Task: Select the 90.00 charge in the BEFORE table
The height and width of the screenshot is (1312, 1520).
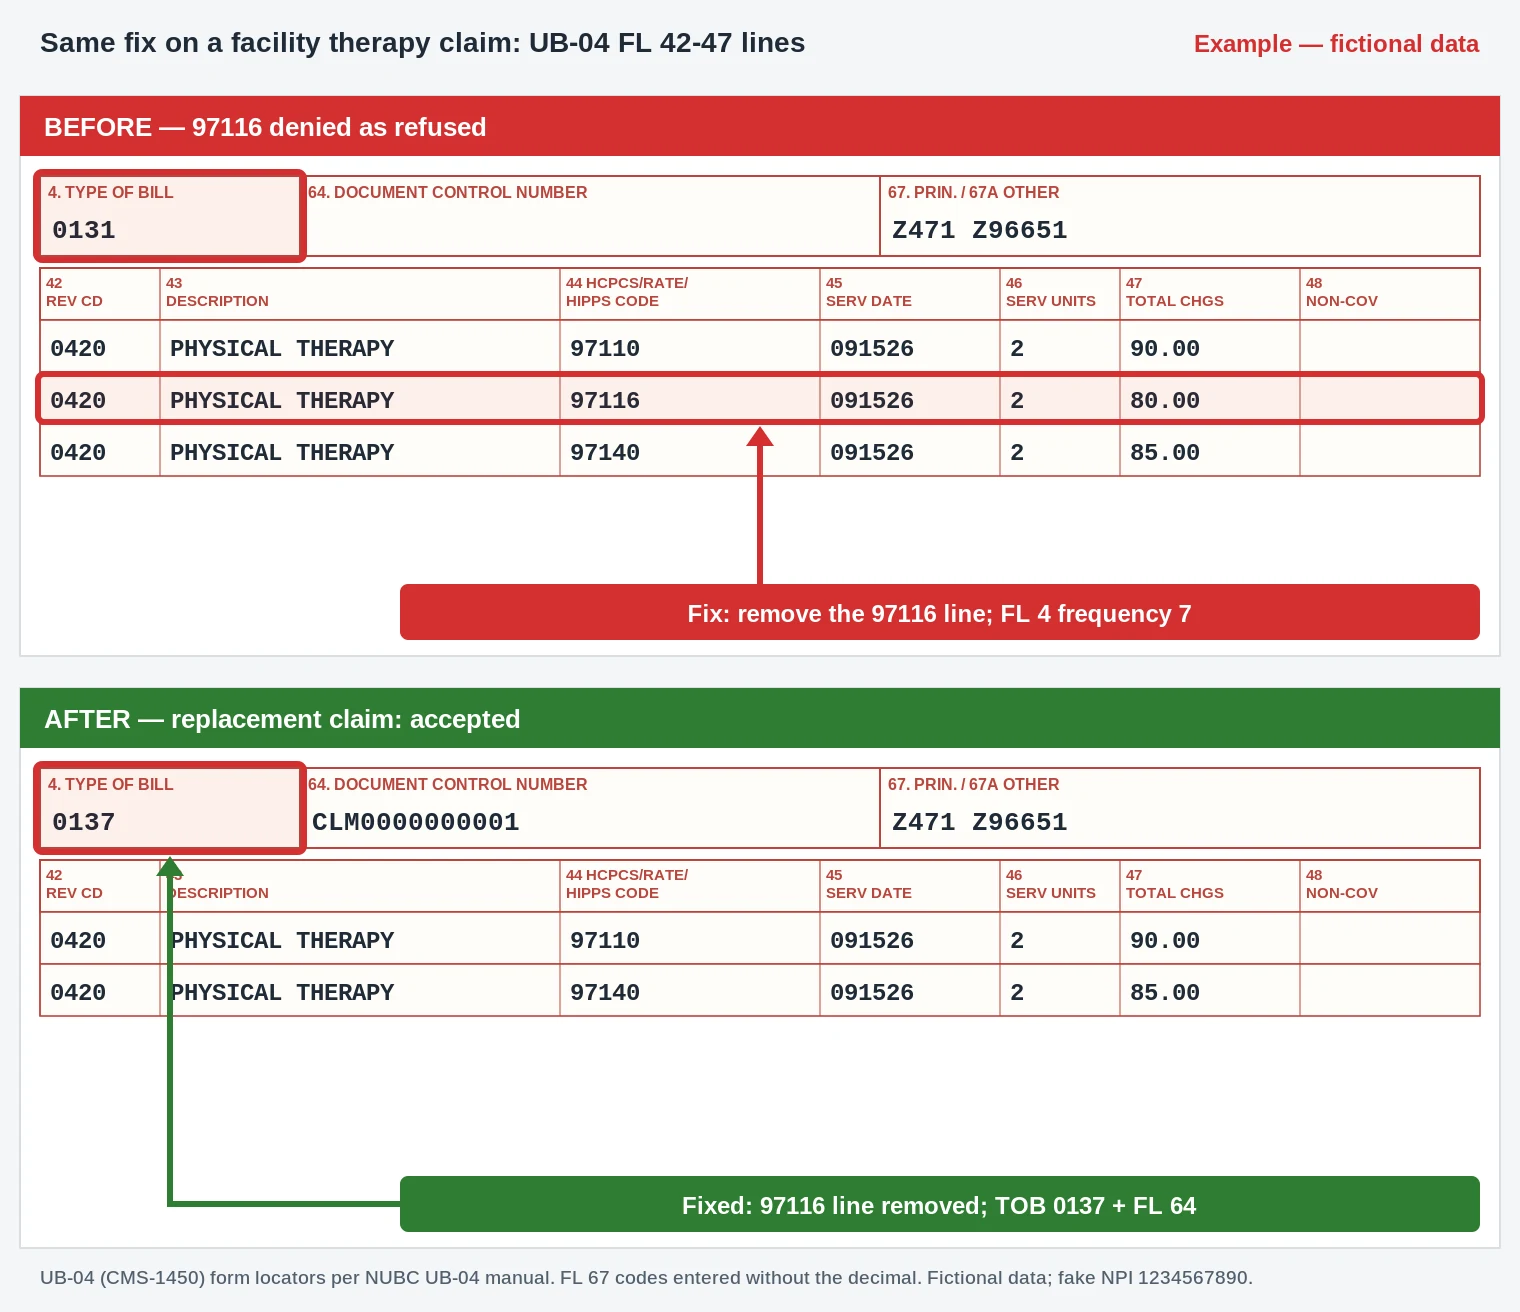Action: click(1165, 349)
